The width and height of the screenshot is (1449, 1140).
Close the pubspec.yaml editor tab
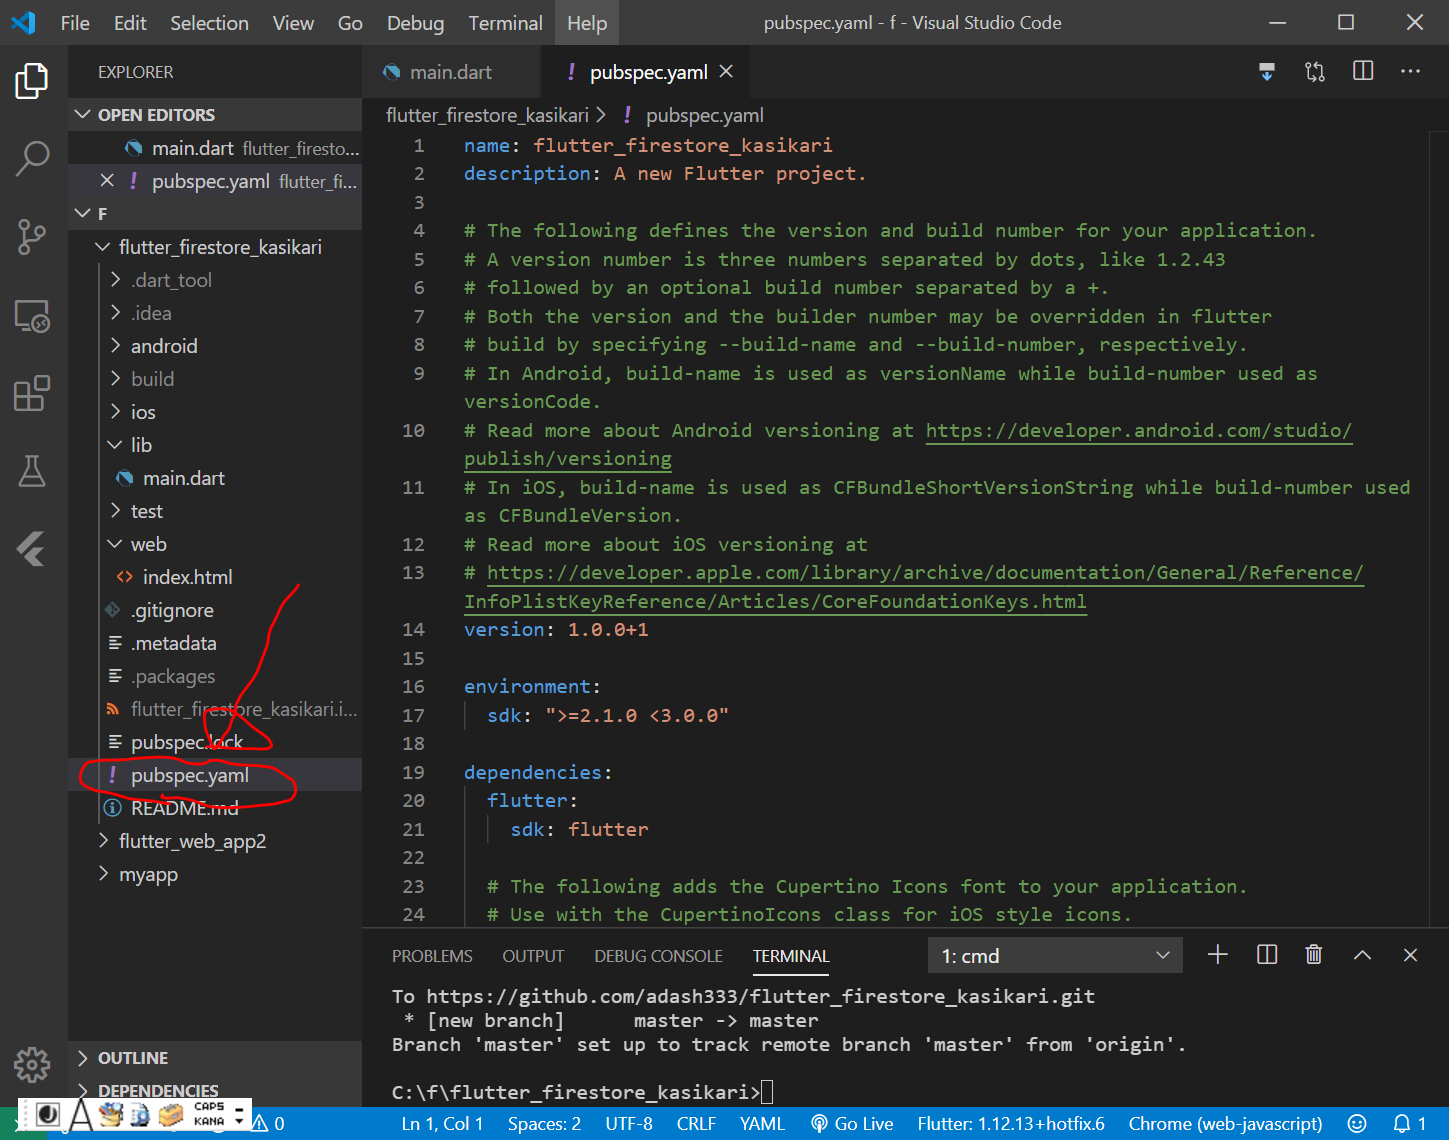tap(726, 72)
